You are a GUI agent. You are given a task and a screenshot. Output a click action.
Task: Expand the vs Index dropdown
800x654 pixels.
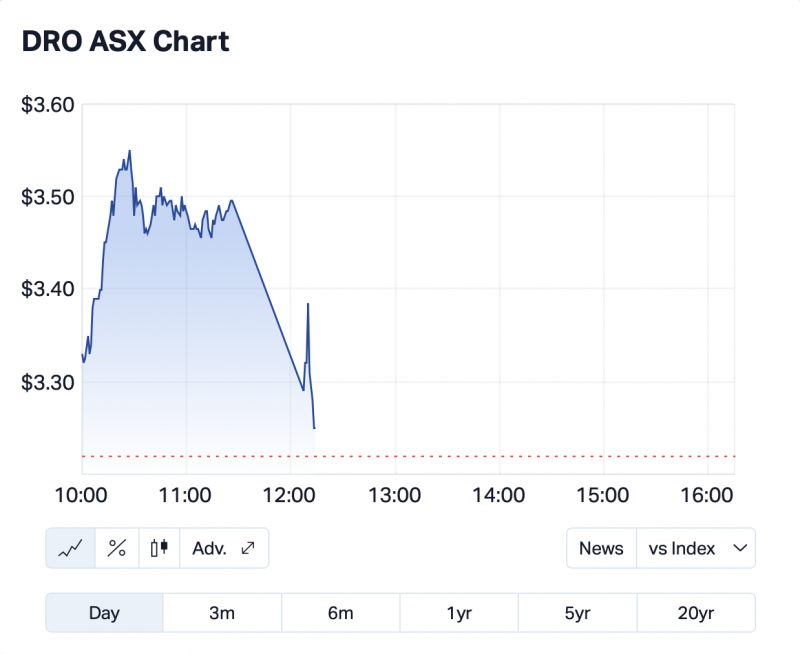[697, 548]
